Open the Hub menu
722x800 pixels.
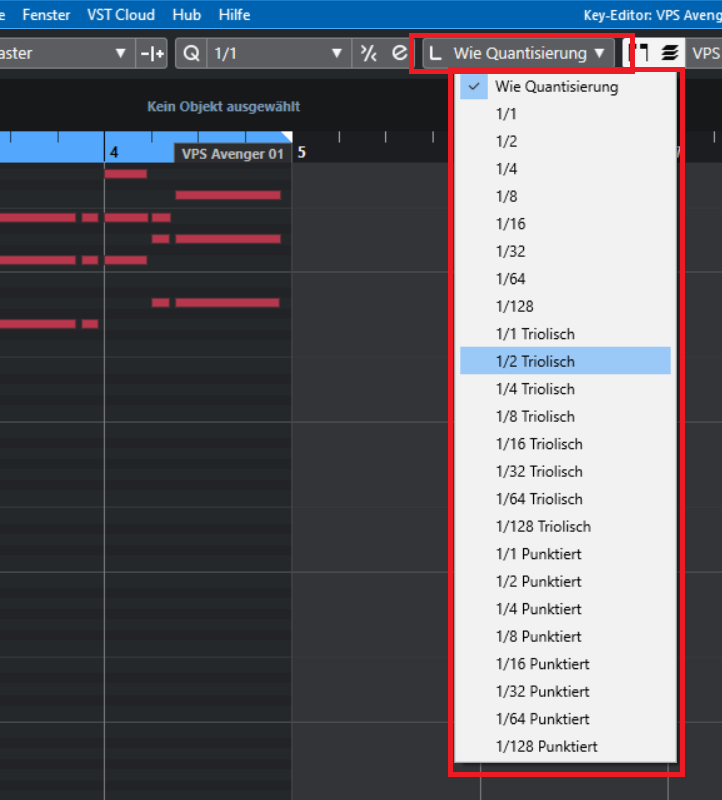pyautogui.click(x=186, y=15)
